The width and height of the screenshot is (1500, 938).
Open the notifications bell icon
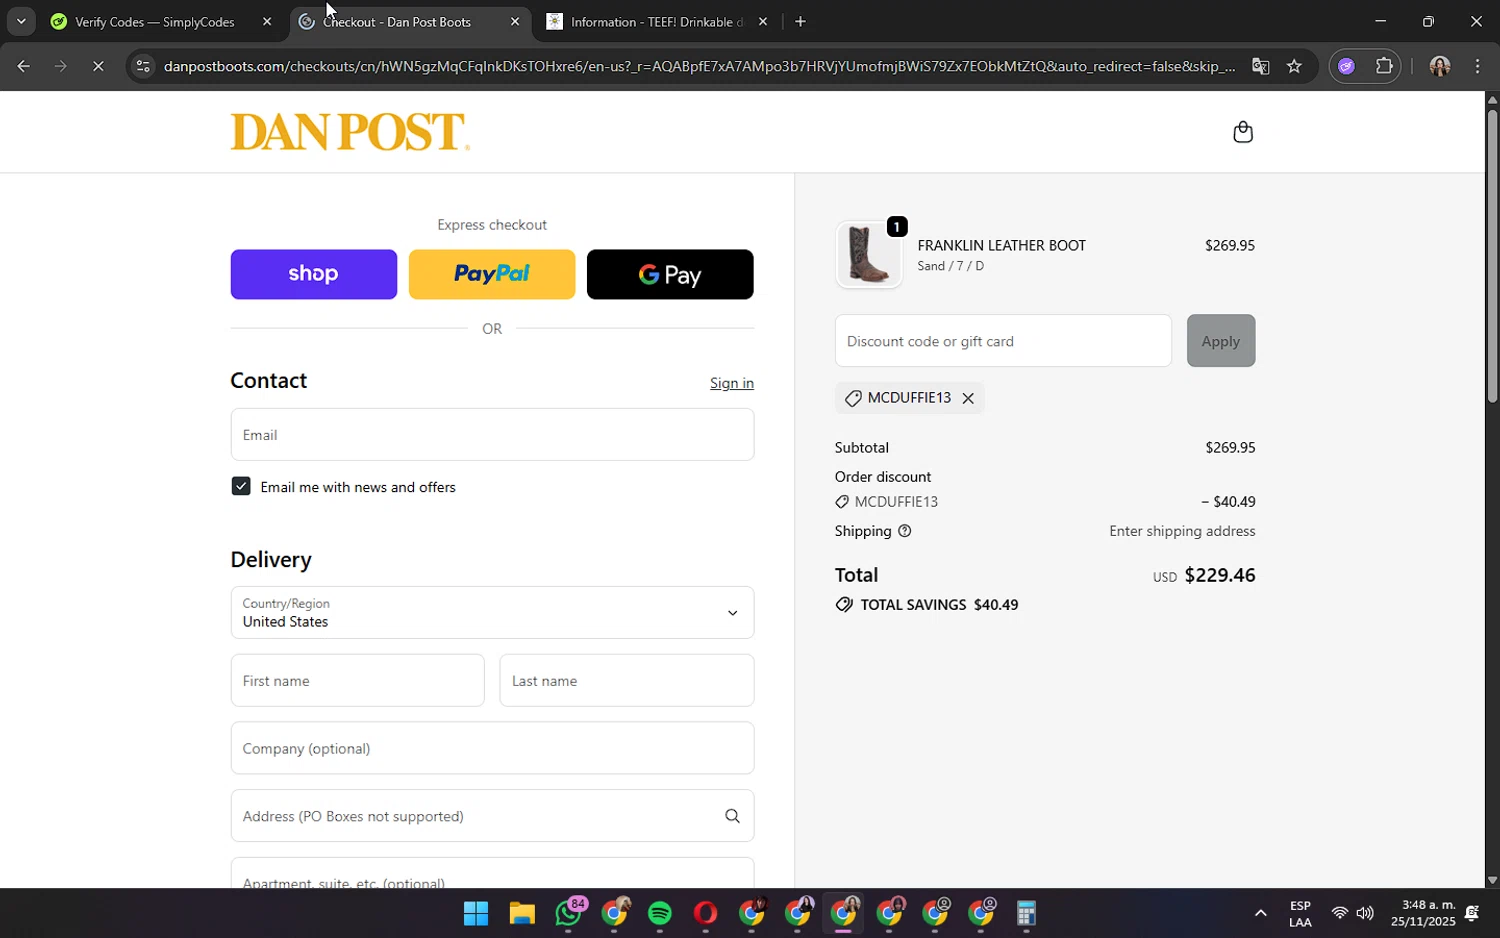click(x=1472, y=913)
